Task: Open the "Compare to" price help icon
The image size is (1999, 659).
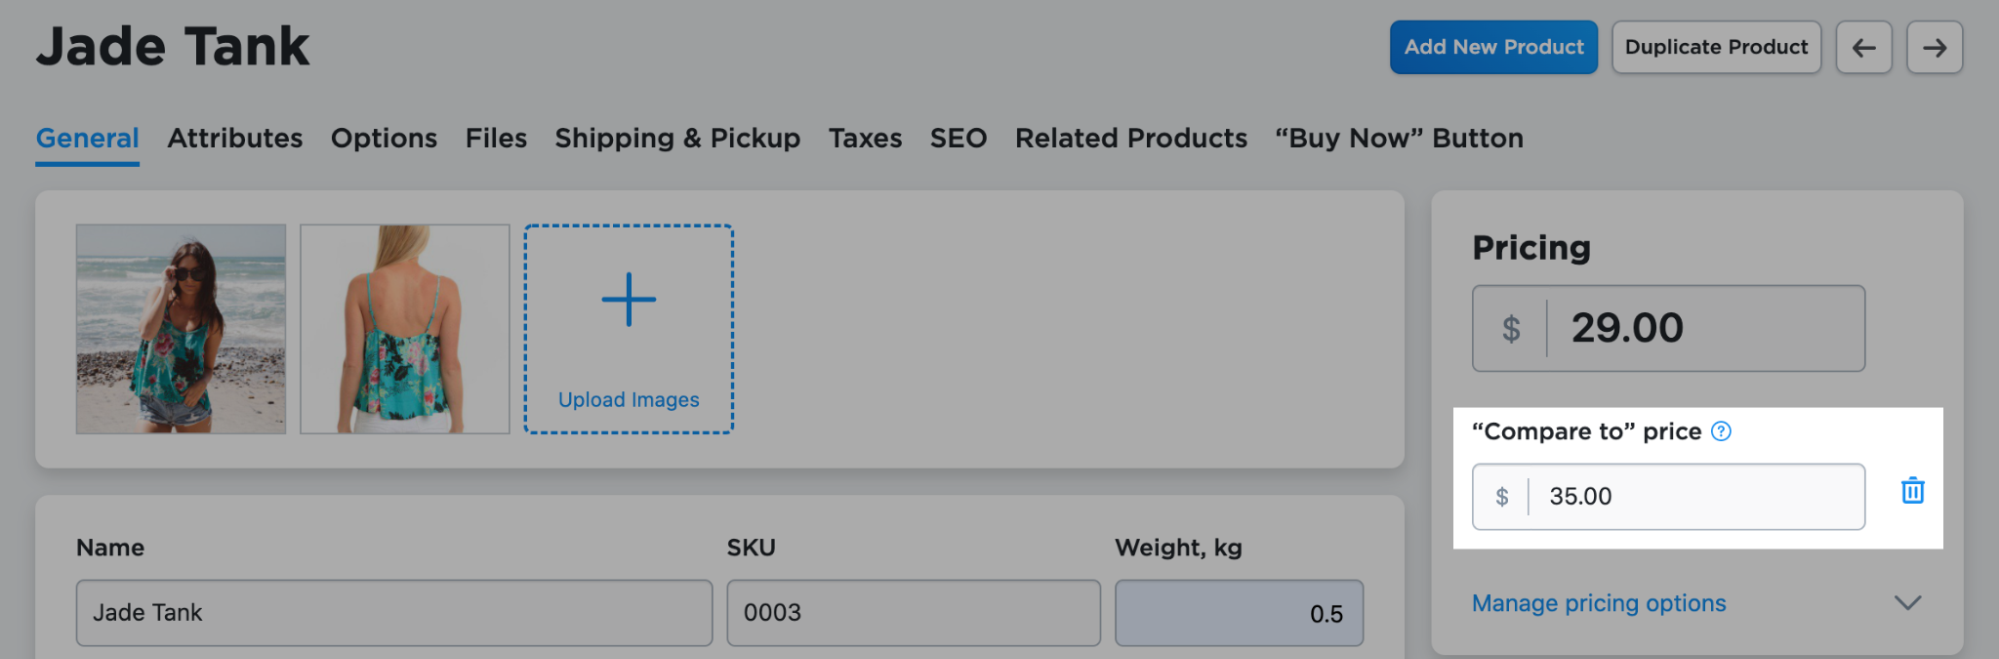Action: pyautogui.click(x=1720, y=431)
